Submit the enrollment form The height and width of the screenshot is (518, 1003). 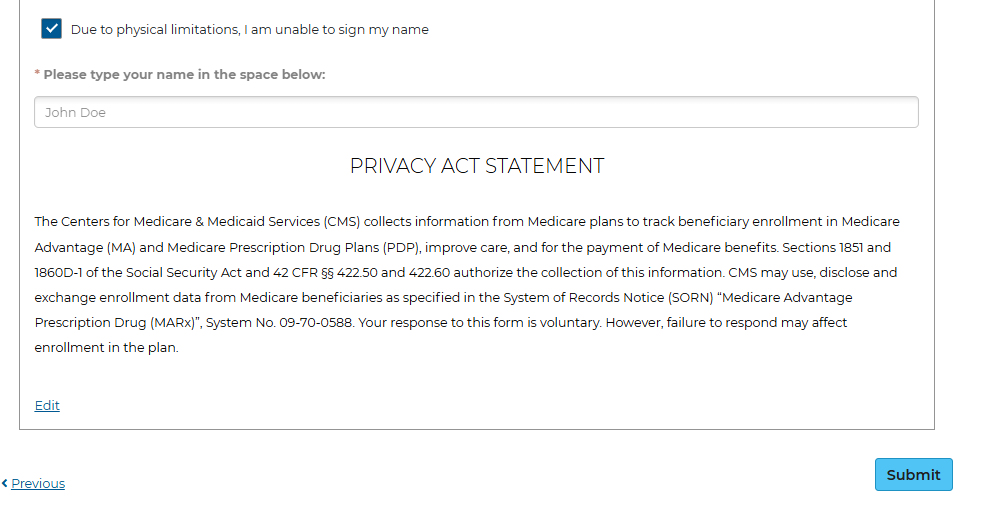pos(913,475)
